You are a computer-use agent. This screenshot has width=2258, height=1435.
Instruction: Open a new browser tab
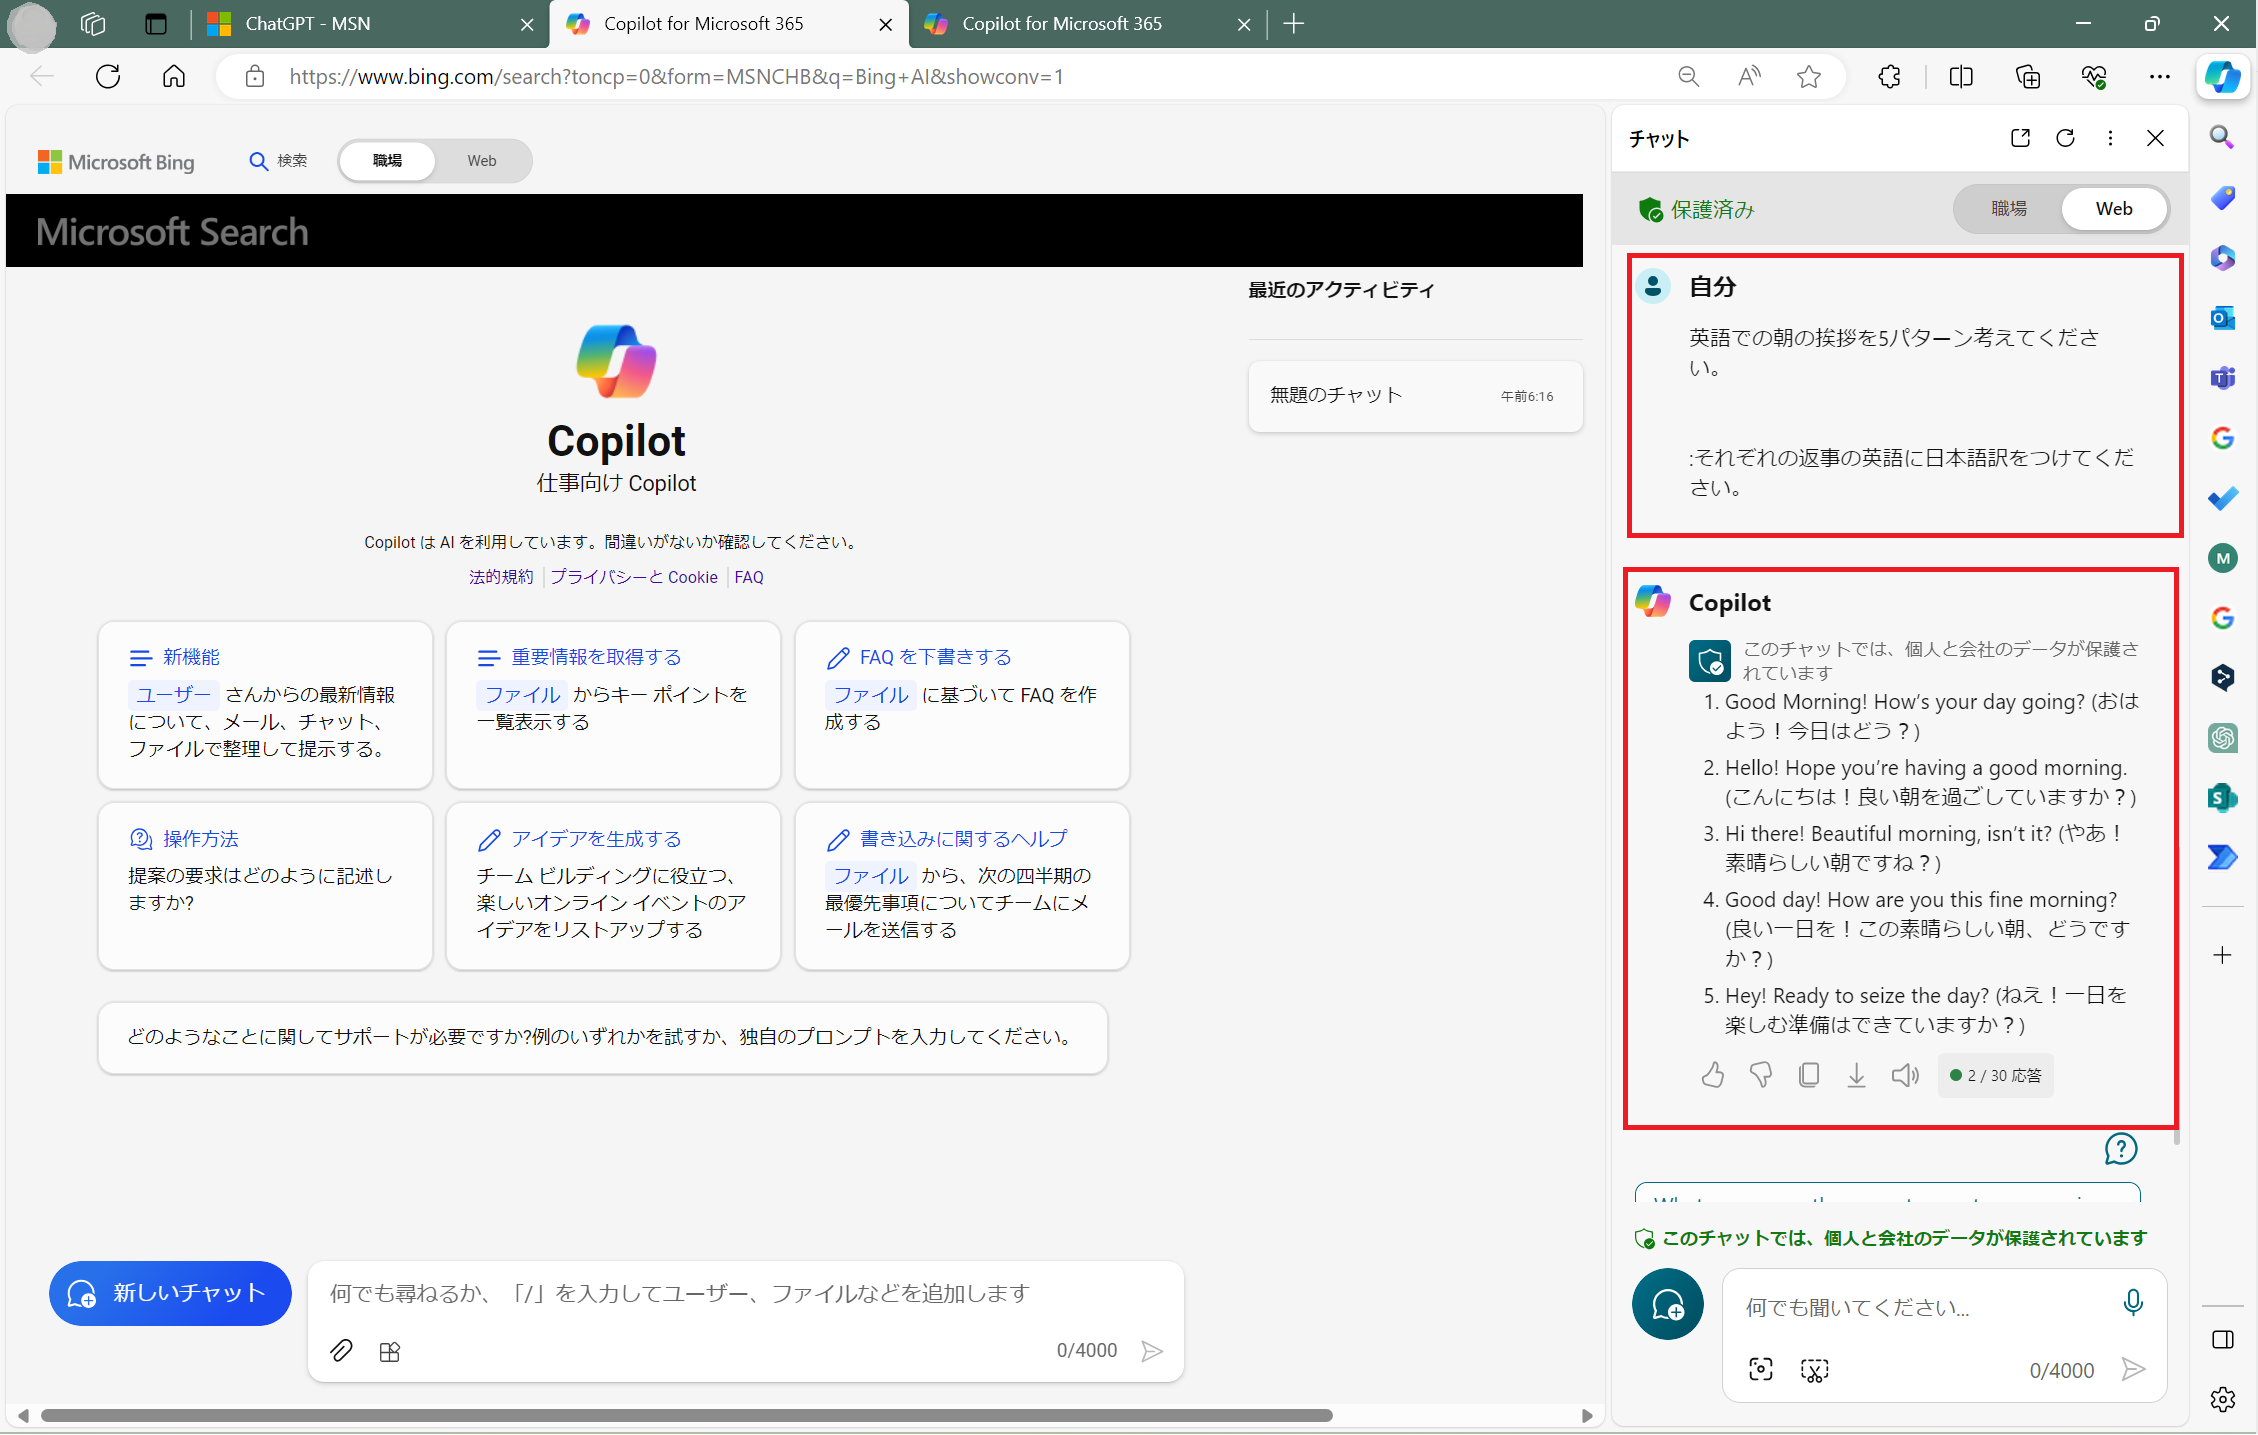click(1293, 24)
